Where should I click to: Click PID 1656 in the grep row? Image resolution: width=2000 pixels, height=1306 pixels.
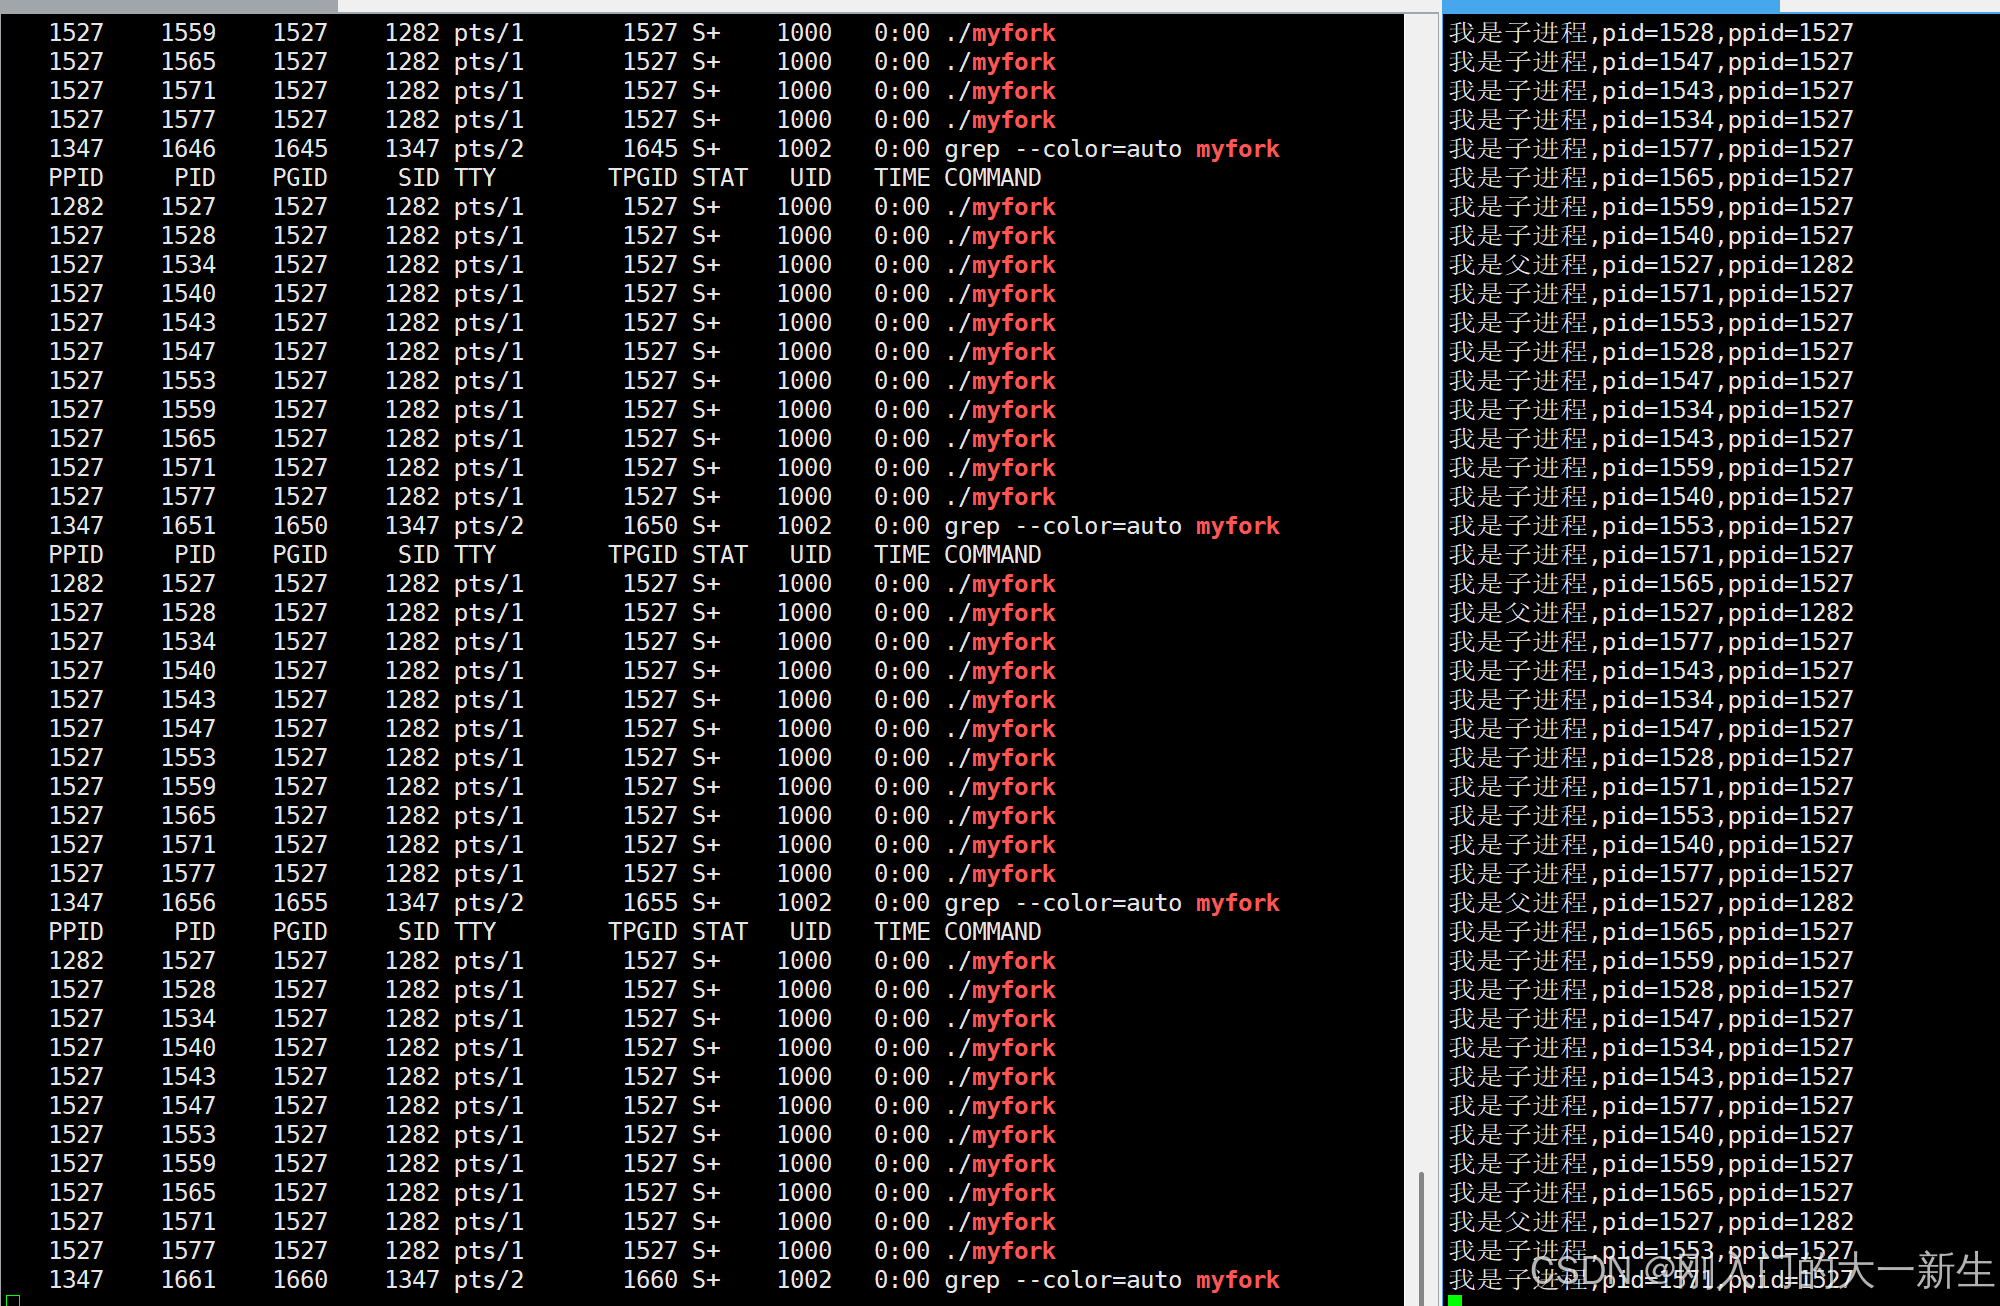coord(188,903)
